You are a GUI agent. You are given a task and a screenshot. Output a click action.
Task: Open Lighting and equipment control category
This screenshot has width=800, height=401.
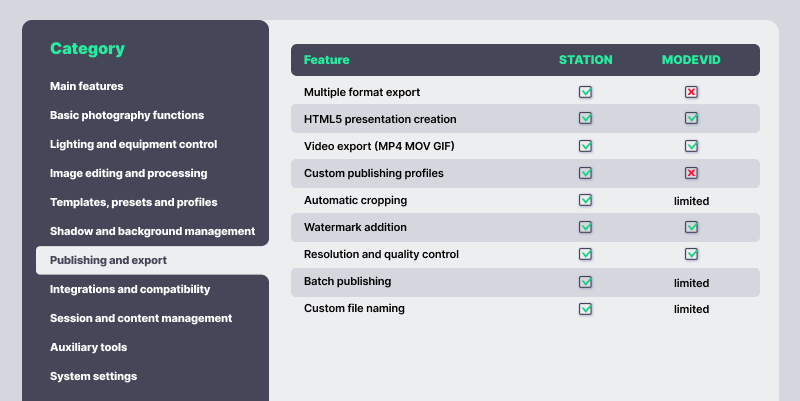133,144
